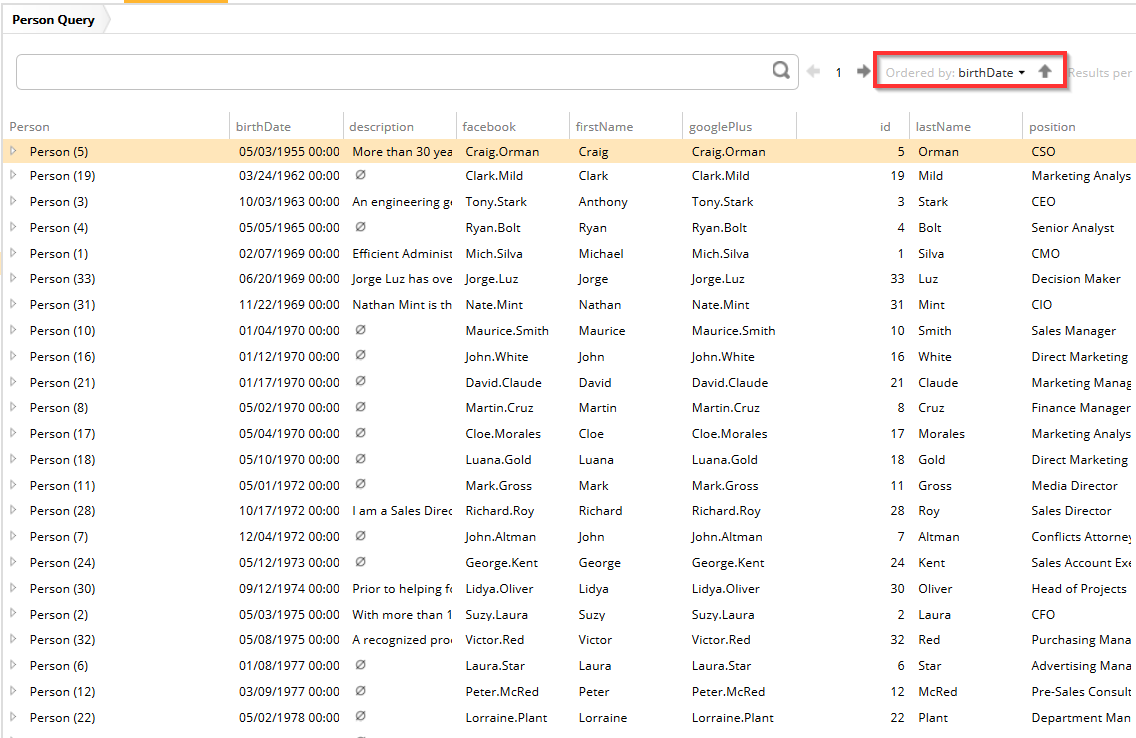1136x738 pixels.
Task: Expand the Person (5) row
Action: click(14, 151)
